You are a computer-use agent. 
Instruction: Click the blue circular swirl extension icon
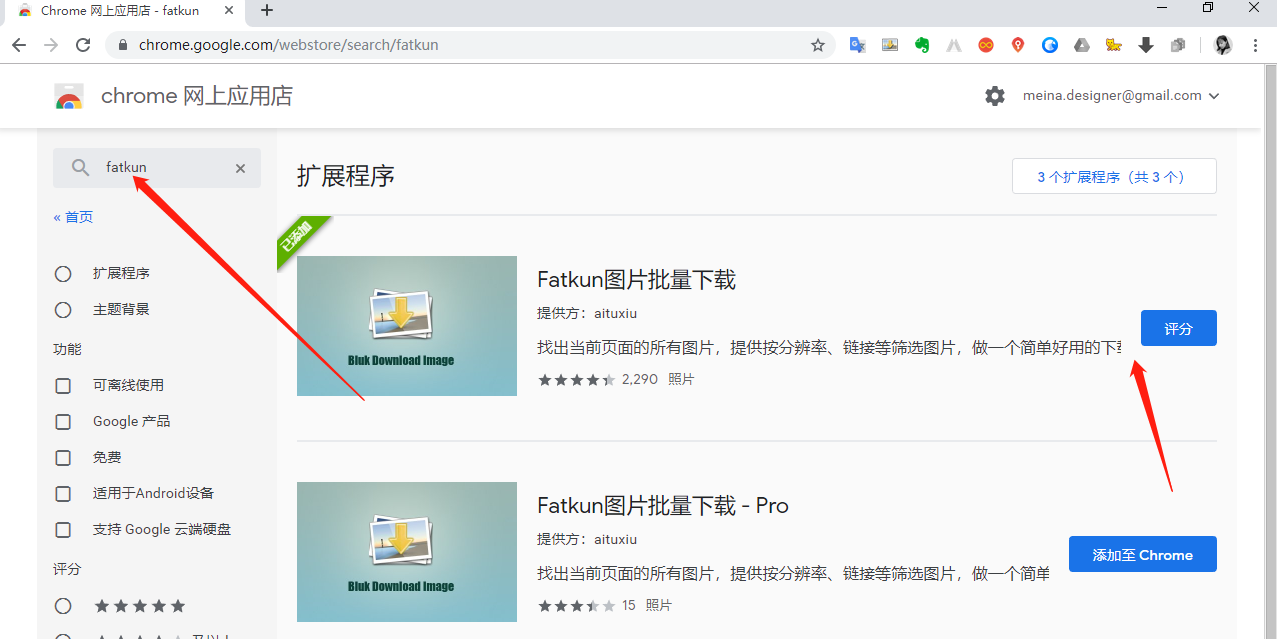1050,45
